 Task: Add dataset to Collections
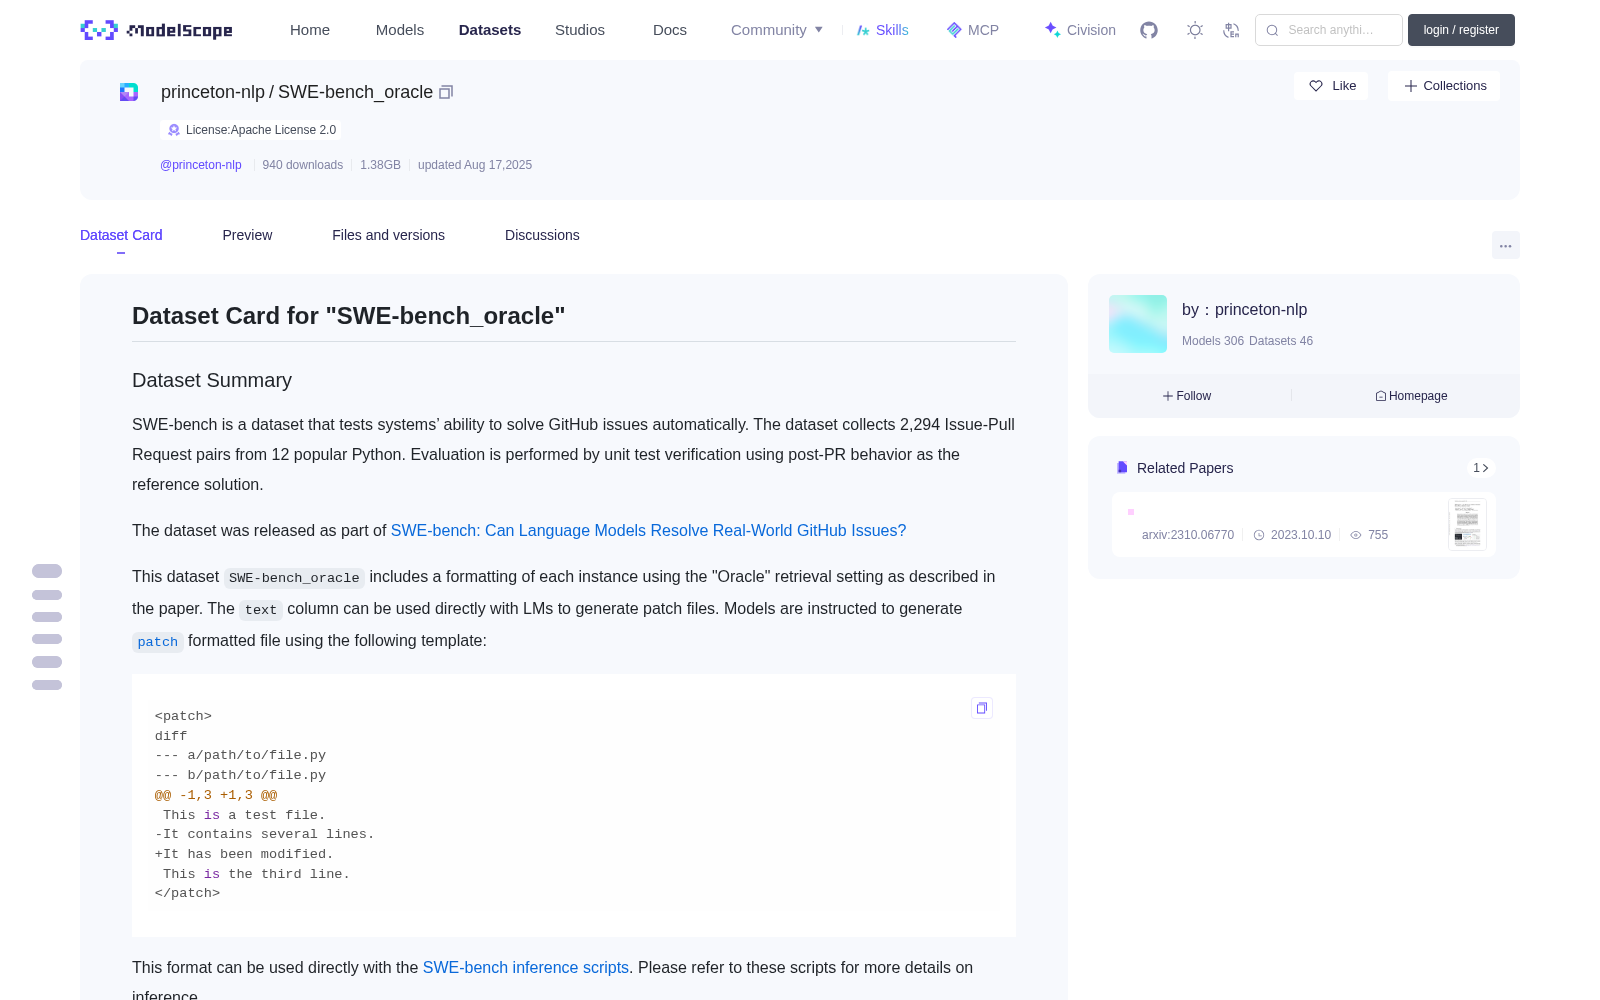click(1444, 86)
